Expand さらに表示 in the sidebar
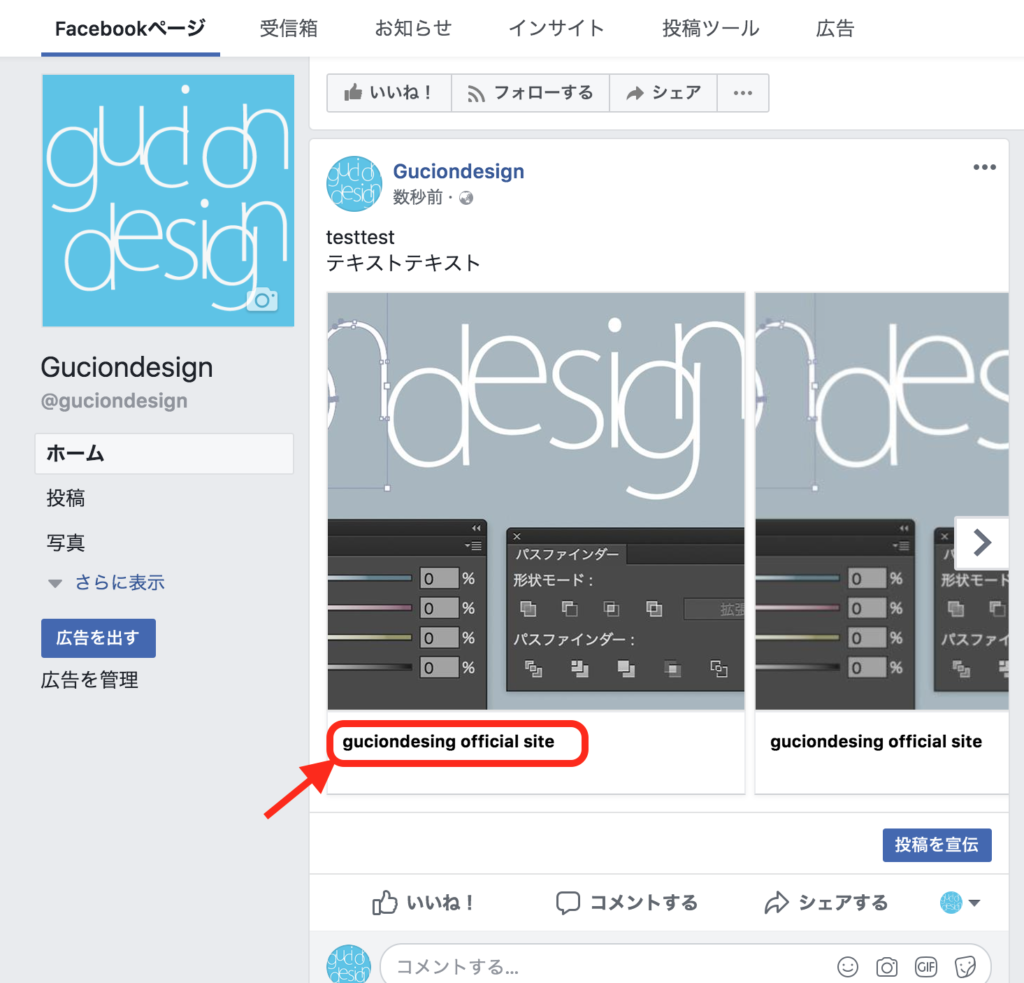The width and height of the screenshot is (1024, 983). point(119,583)
